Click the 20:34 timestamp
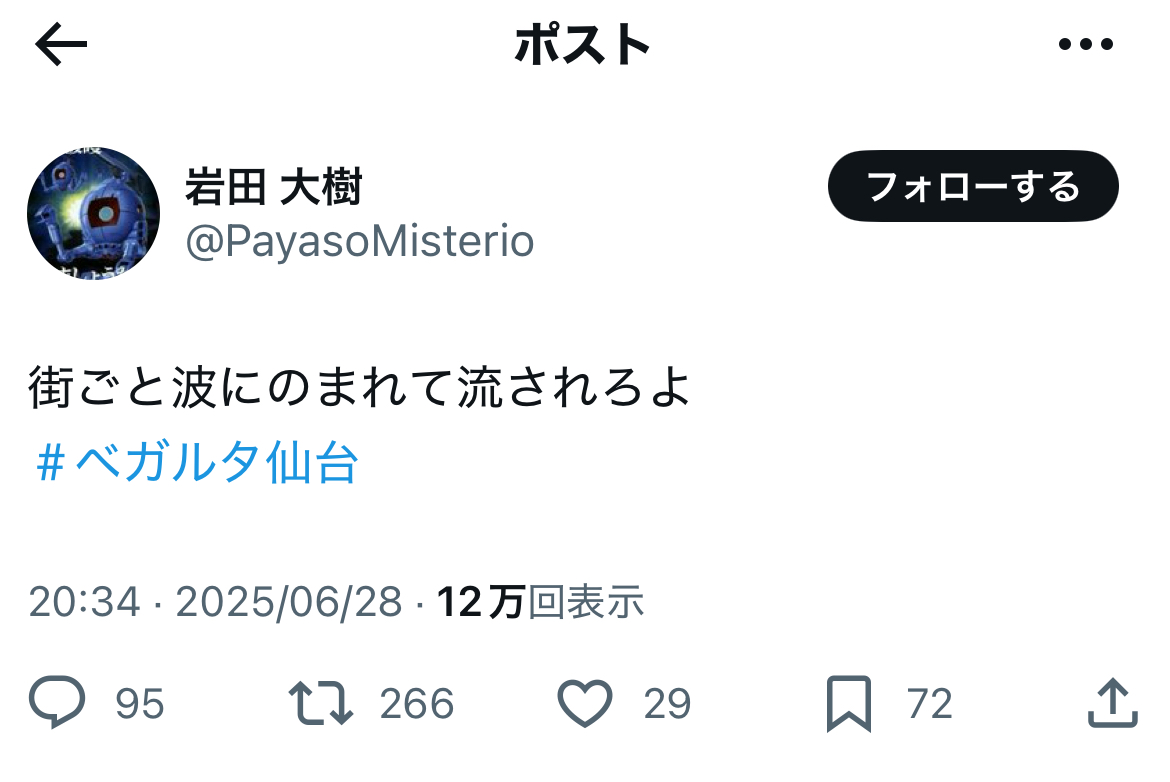The width and height of the screenshot is (1170, 782). pos(84,601)
